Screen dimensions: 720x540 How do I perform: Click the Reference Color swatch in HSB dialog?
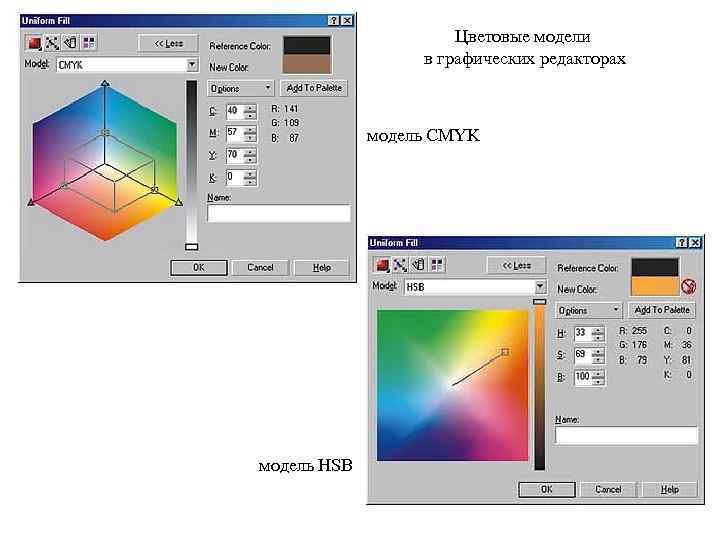click(x=655, y=268)
